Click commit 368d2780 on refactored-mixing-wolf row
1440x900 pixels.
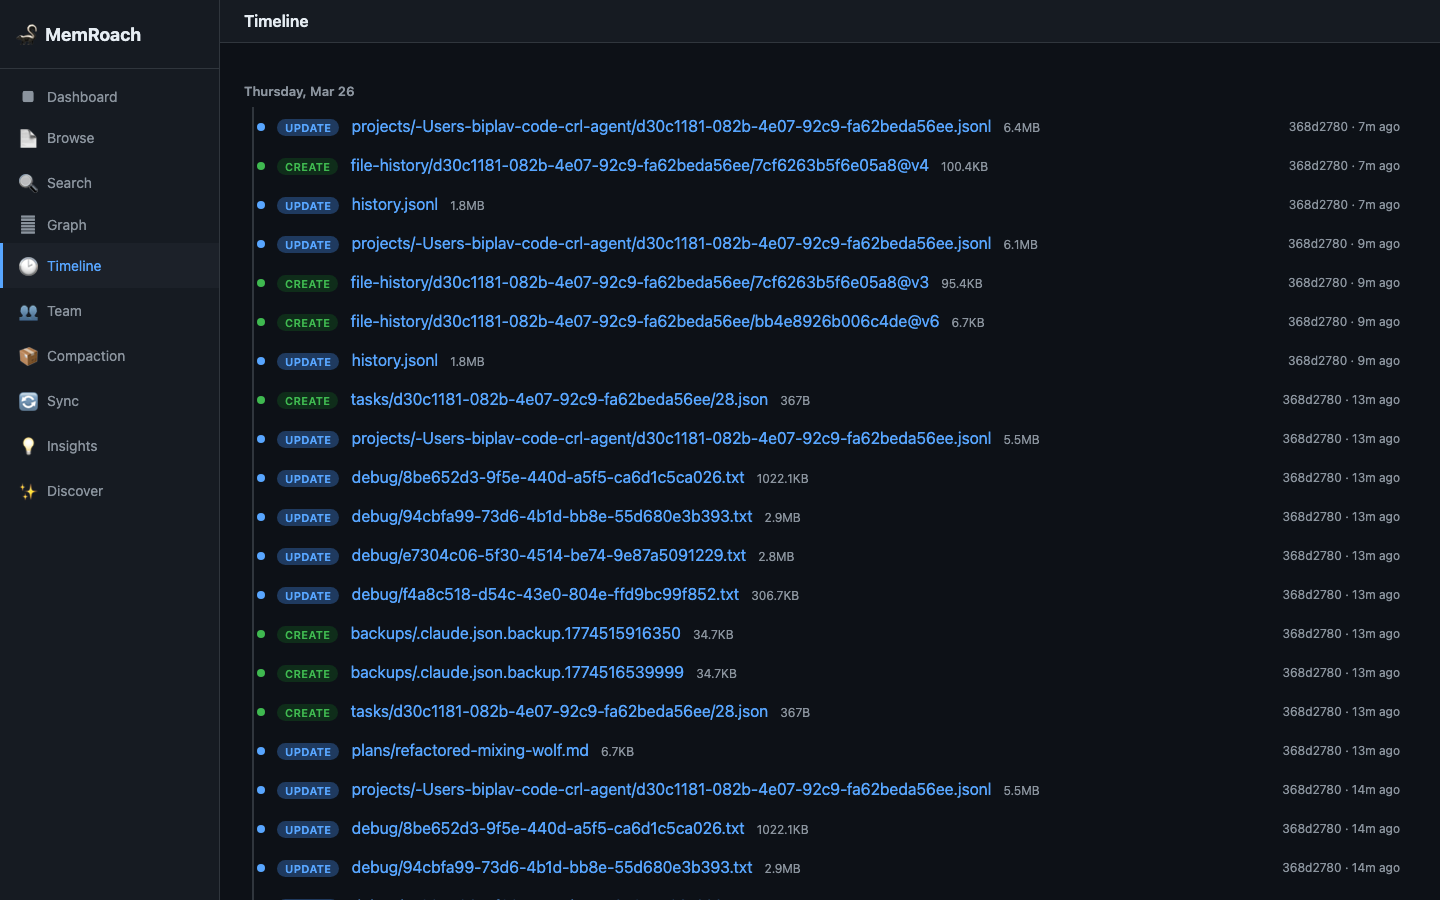pos(1312,751)
